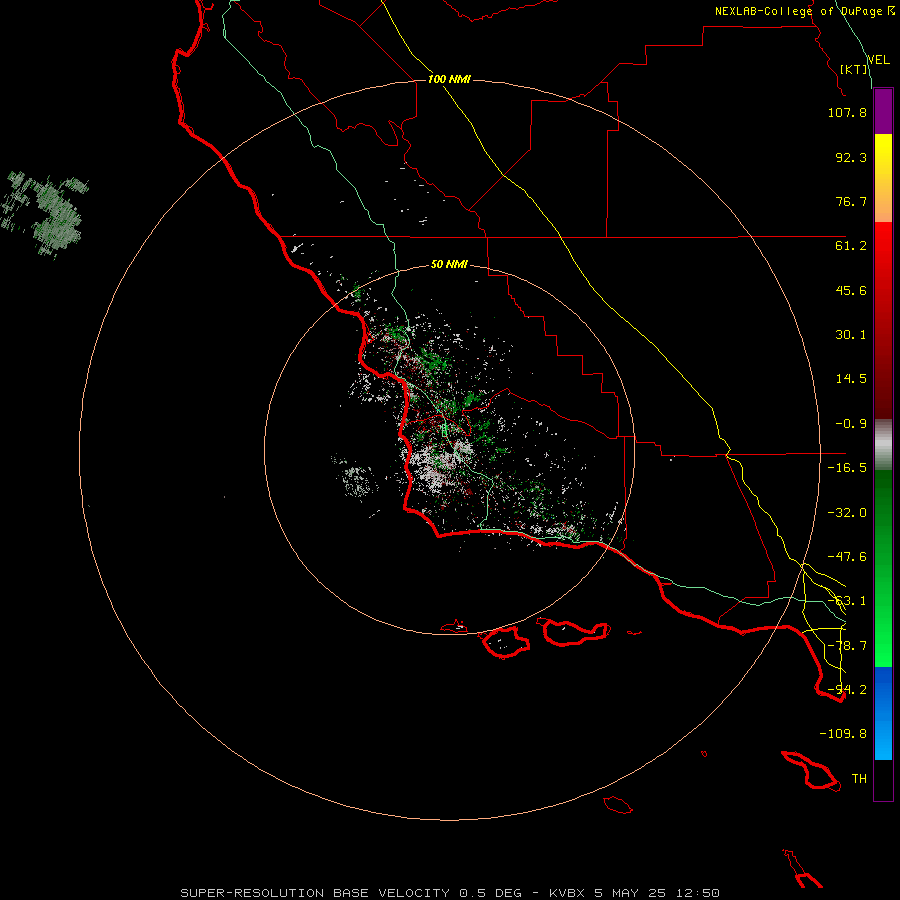
Task: Select the -0.9 velocity scale value
Action: click(x=851, y=424)
